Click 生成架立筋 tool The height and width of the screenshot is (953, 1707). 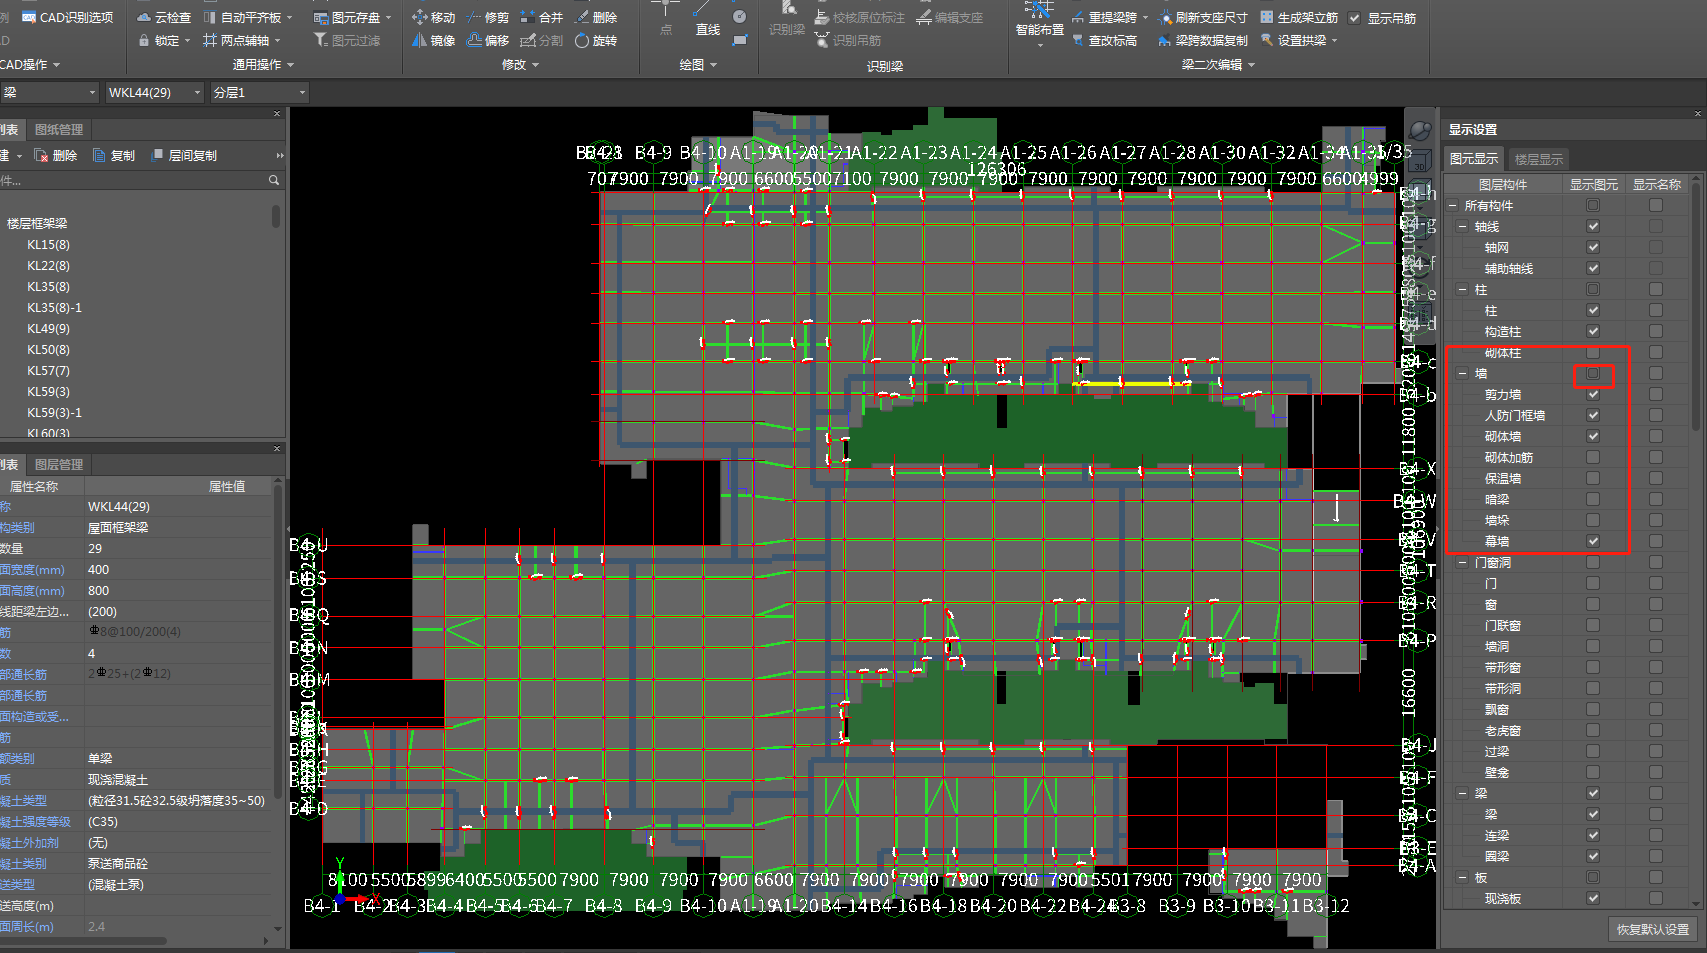[x=1299, y=17]
